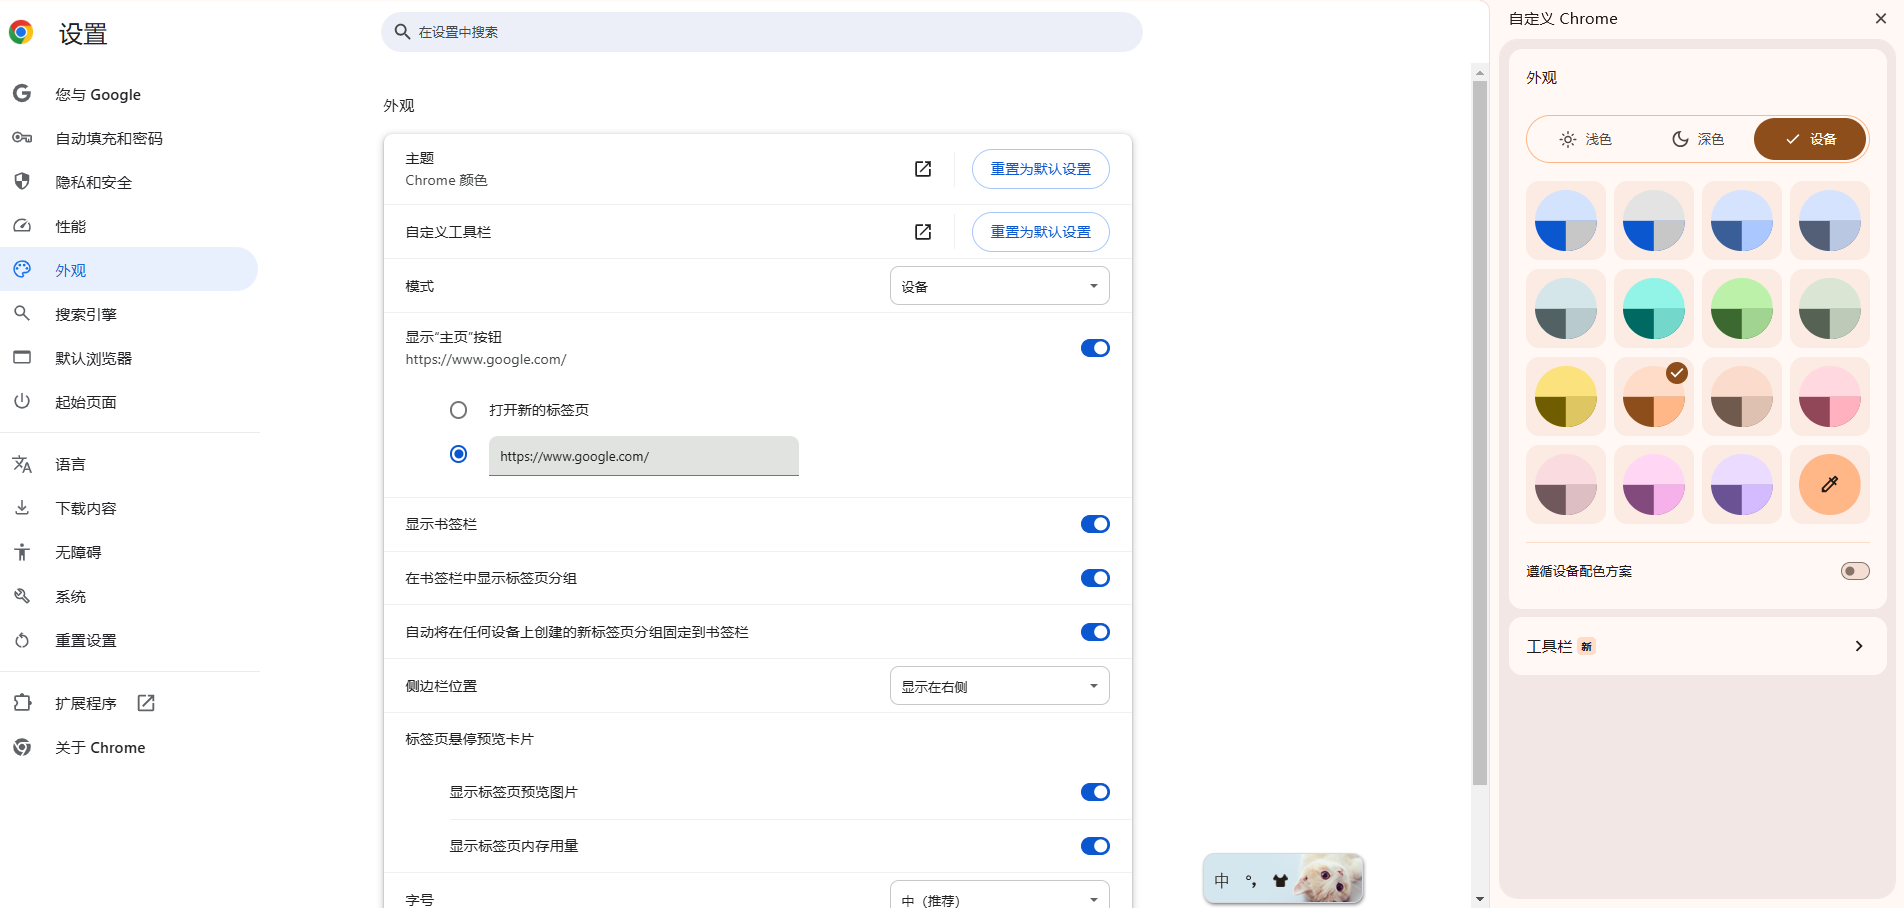This screenshot has width=1904, height=908.
Task: Toggle 在书签栏中显示标签页分组 switch
Action: [1095, 578]
